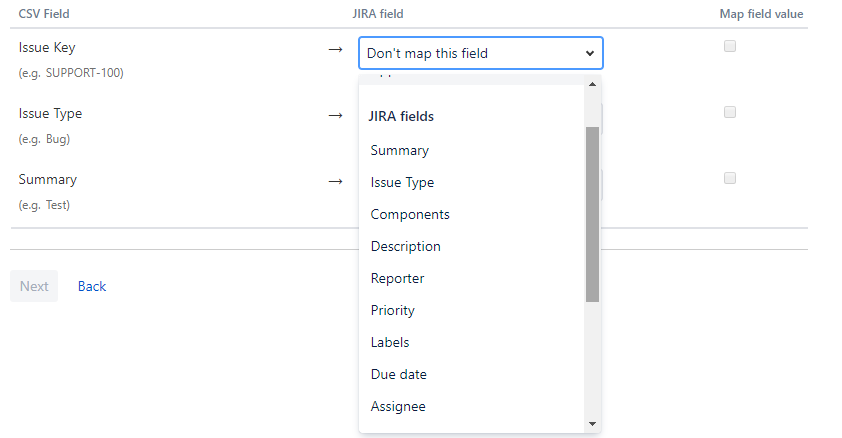Click the 'JIRA fields' group header
Viewport: 842px width, 438px height.
pos(401,116)
